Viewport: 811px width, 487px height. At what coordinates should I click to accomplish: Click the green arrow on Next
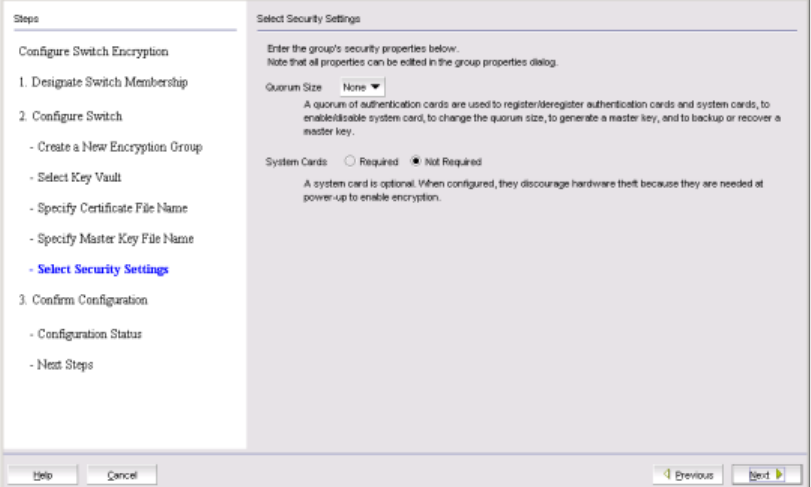coord(779,474)
